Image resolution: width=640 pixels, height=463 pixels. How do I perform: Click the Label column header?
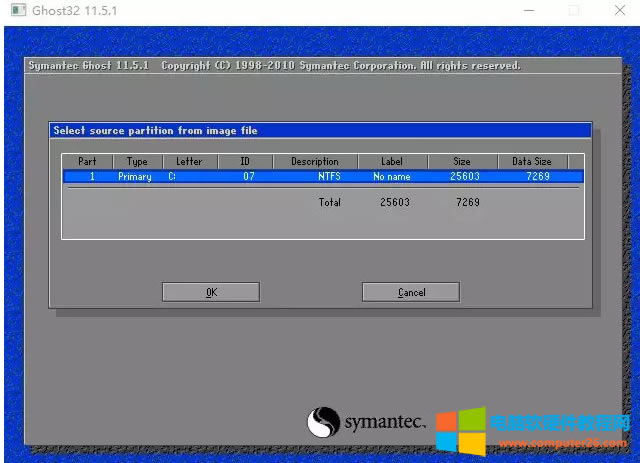392,161
